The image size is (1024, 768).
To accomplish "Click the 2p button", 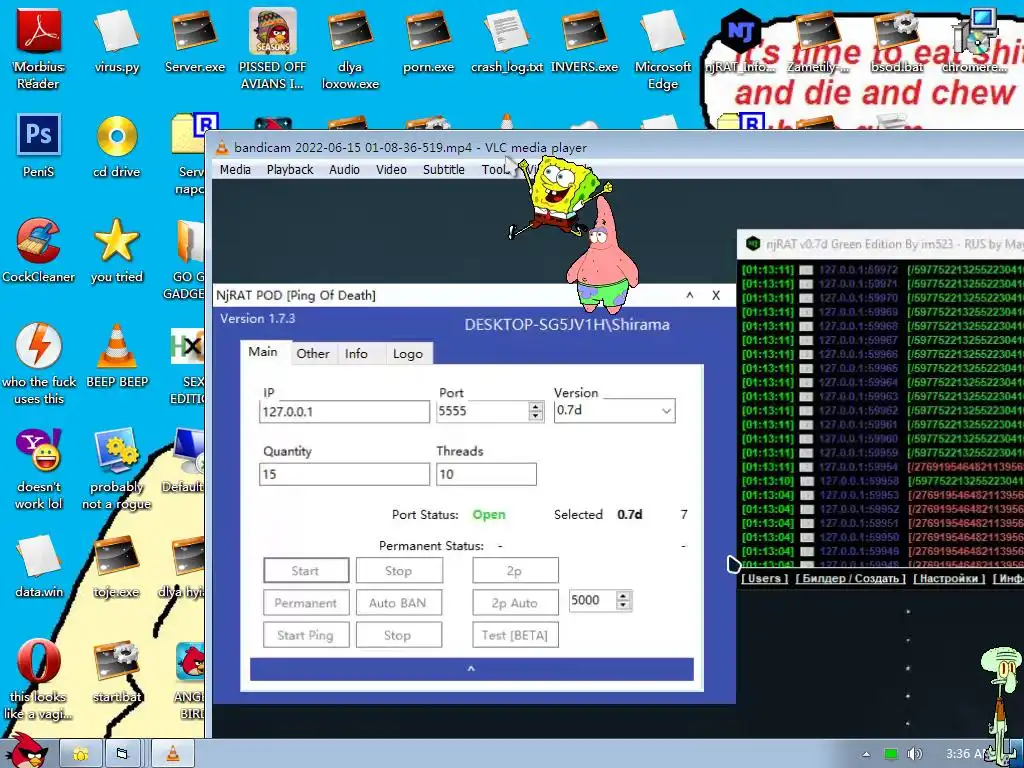I will (515, 570).
